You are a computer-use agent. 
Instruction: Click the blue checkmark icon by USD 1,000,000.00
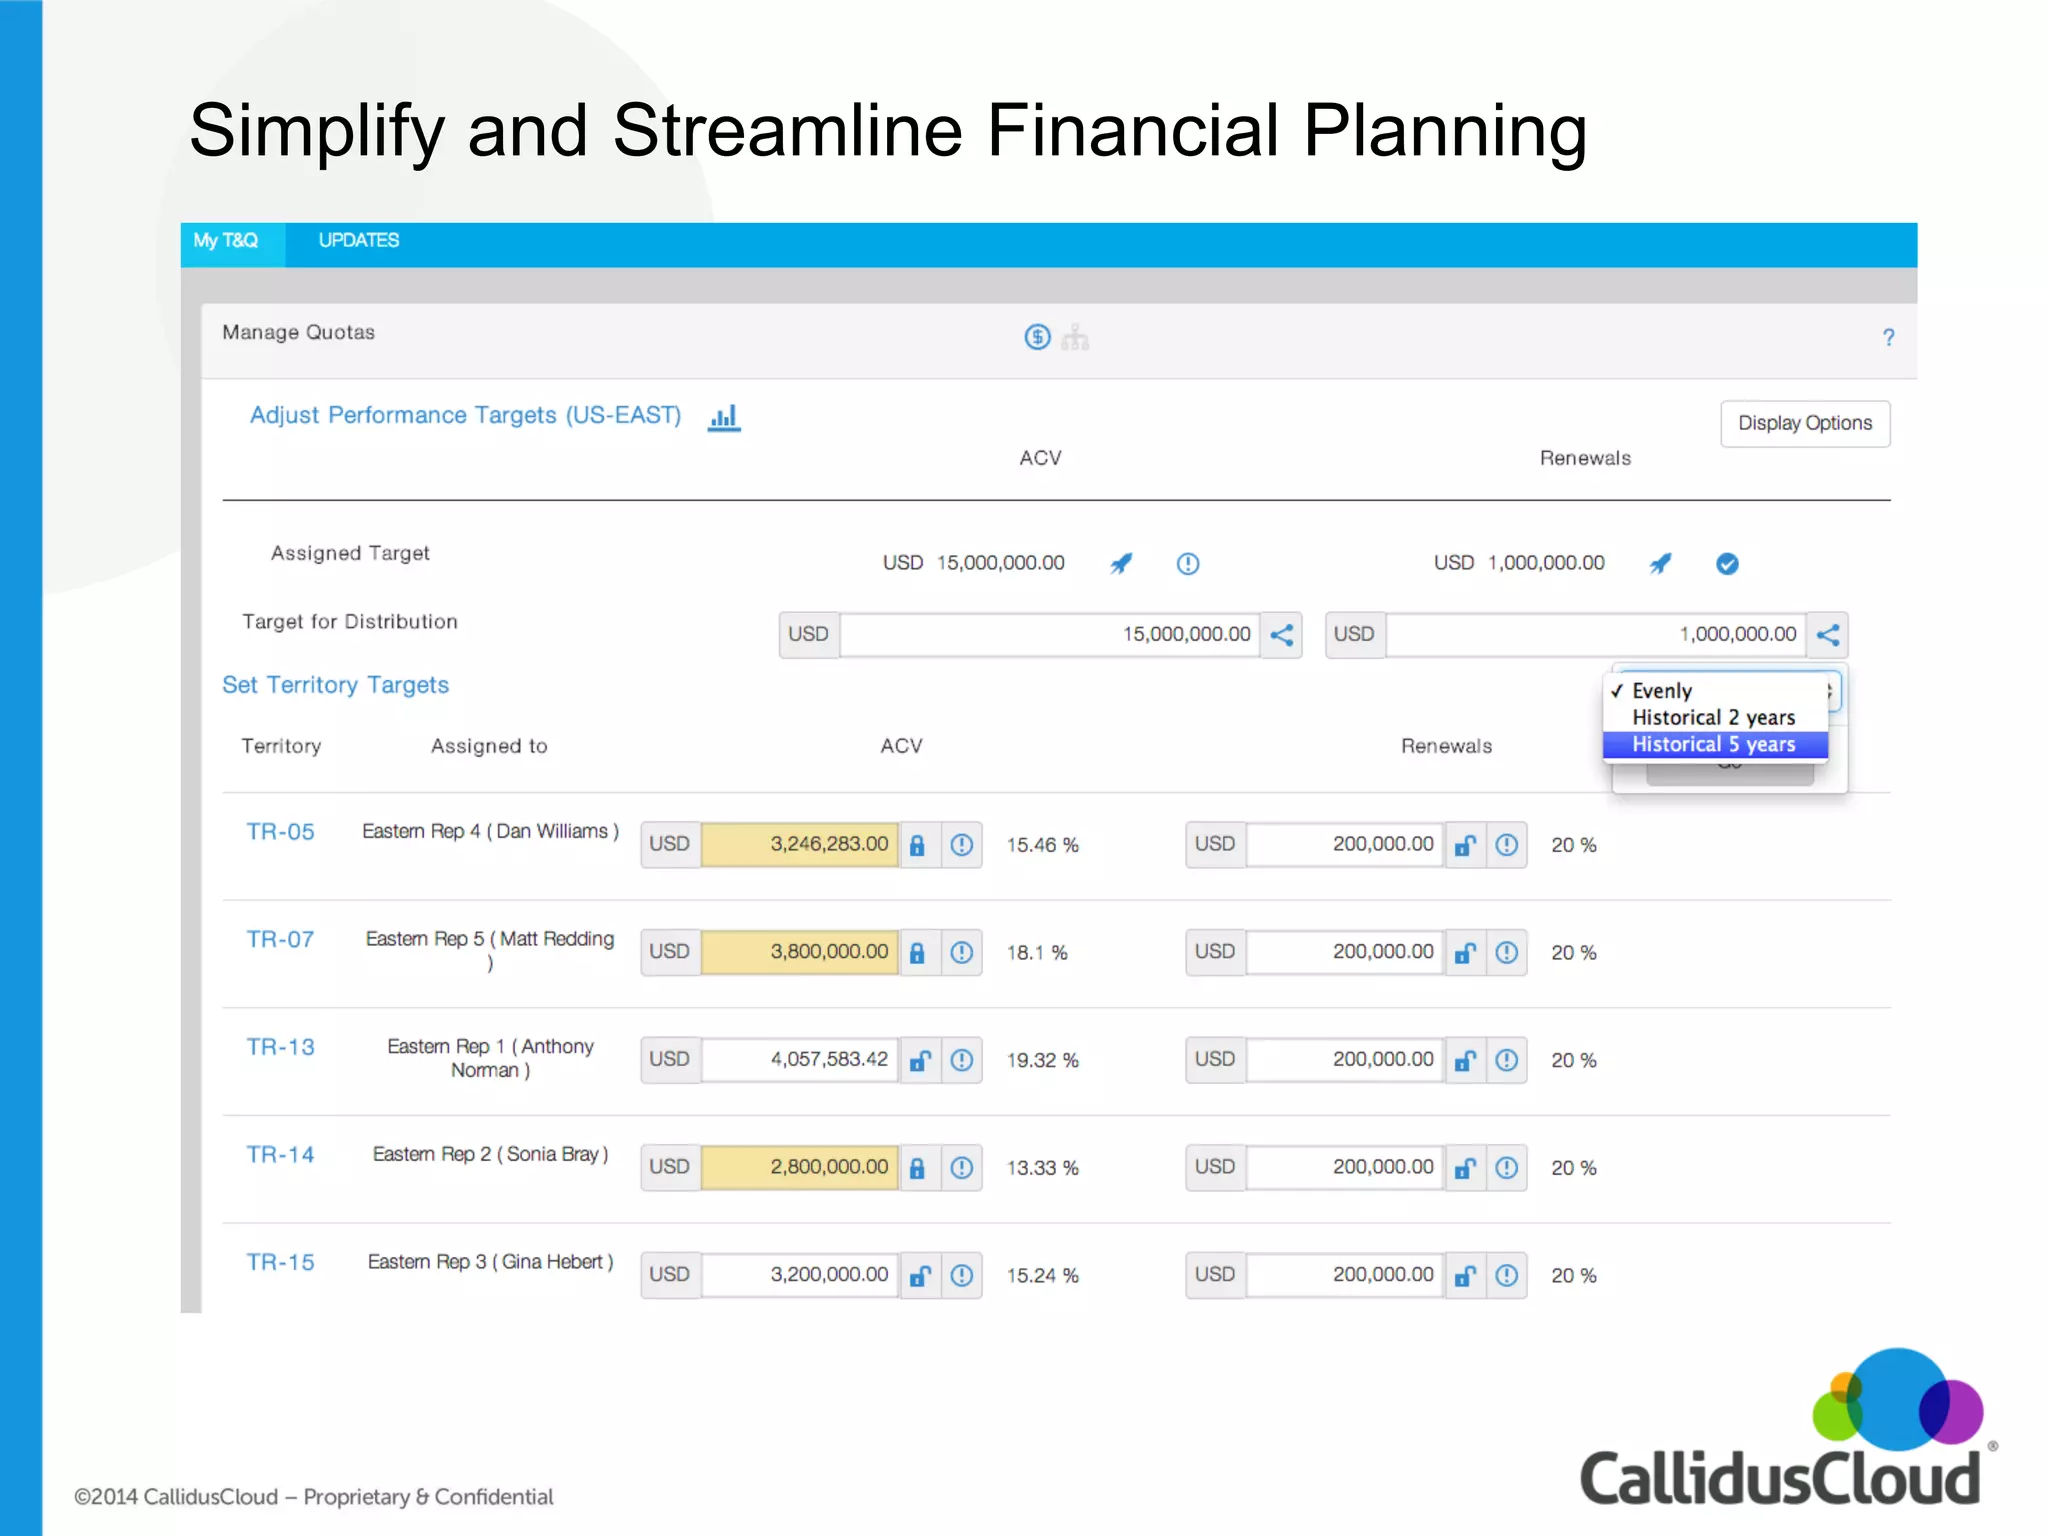click(x=1727, y=564)
